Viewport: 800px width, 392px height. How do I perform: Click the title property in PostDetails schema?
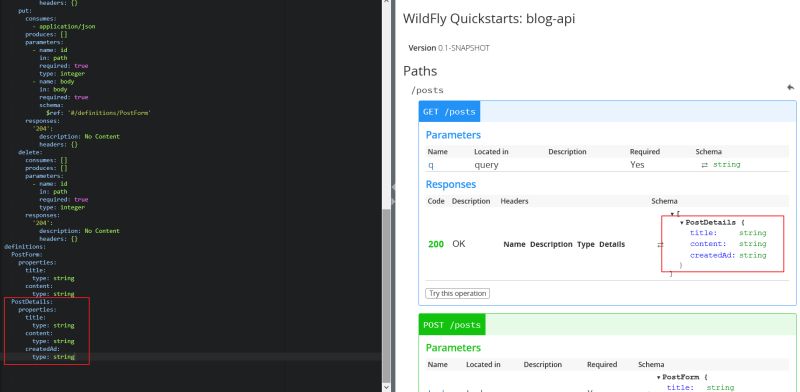[x=703, y=233]
